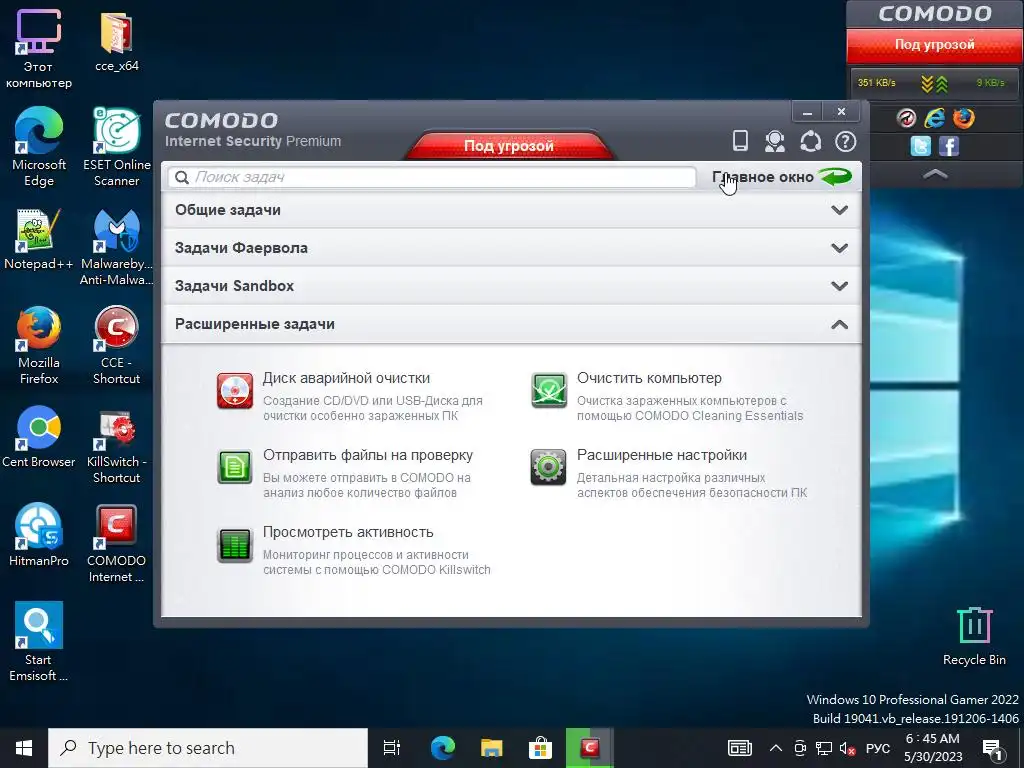1024x768 pixels.
Task: Click the update arrows icon in Comodo header
Action: click(810, 141)
